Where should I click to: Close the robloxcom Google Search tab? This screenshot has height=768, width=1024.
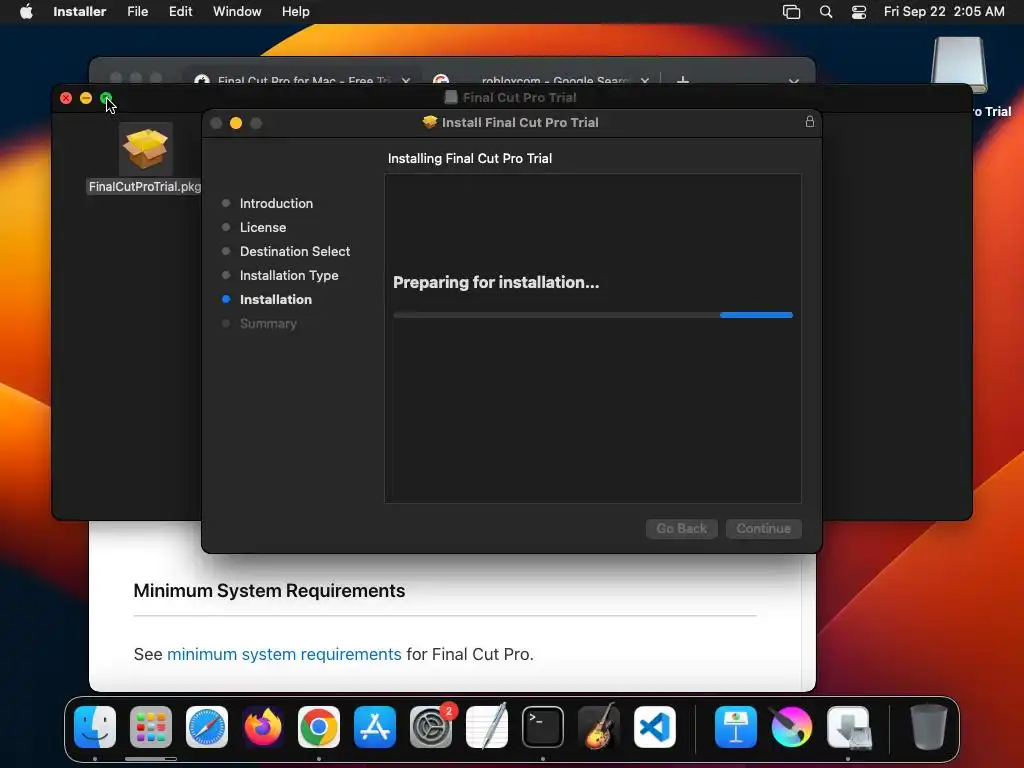645,80
